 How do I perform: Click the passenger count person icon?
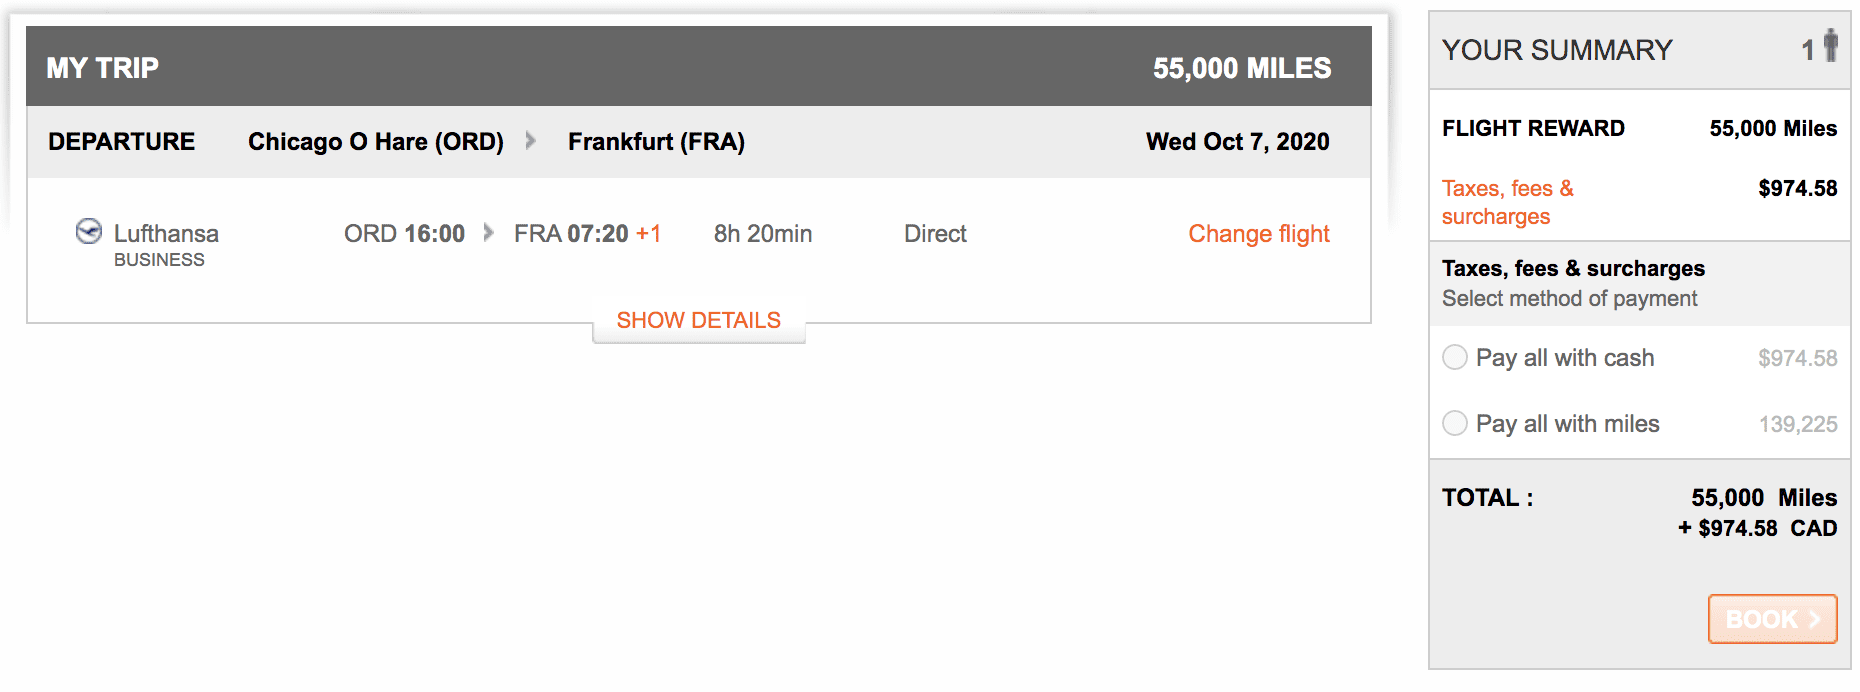[1833, 46]
